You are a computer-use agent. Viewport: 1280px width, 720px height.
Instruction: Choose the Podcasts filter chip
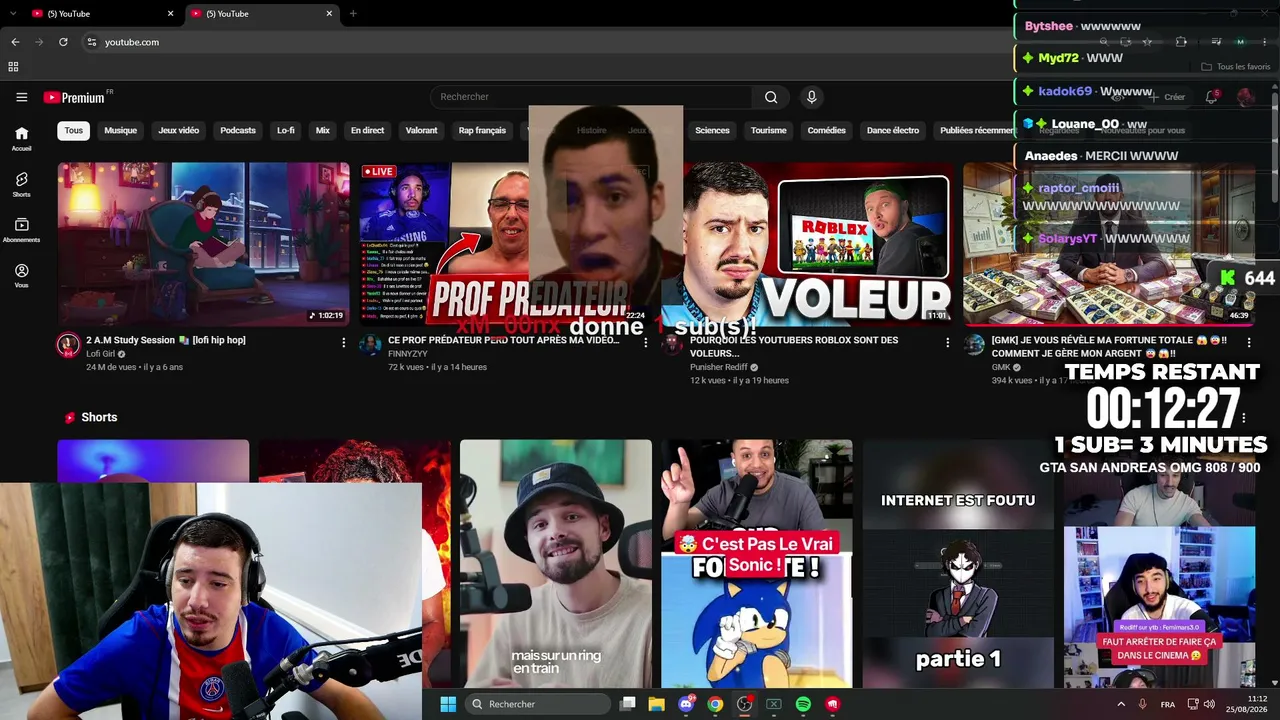[x=238, y=130]
